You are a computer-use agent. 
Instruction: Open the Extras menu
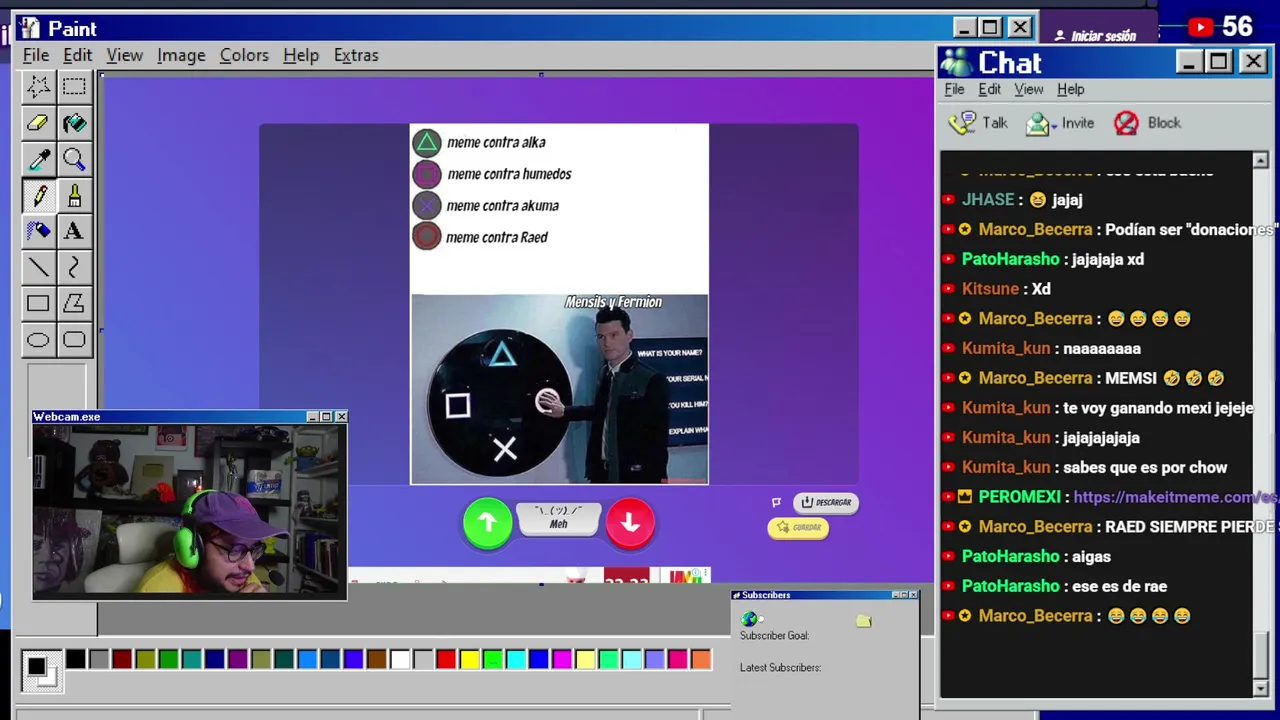[356, 55]
